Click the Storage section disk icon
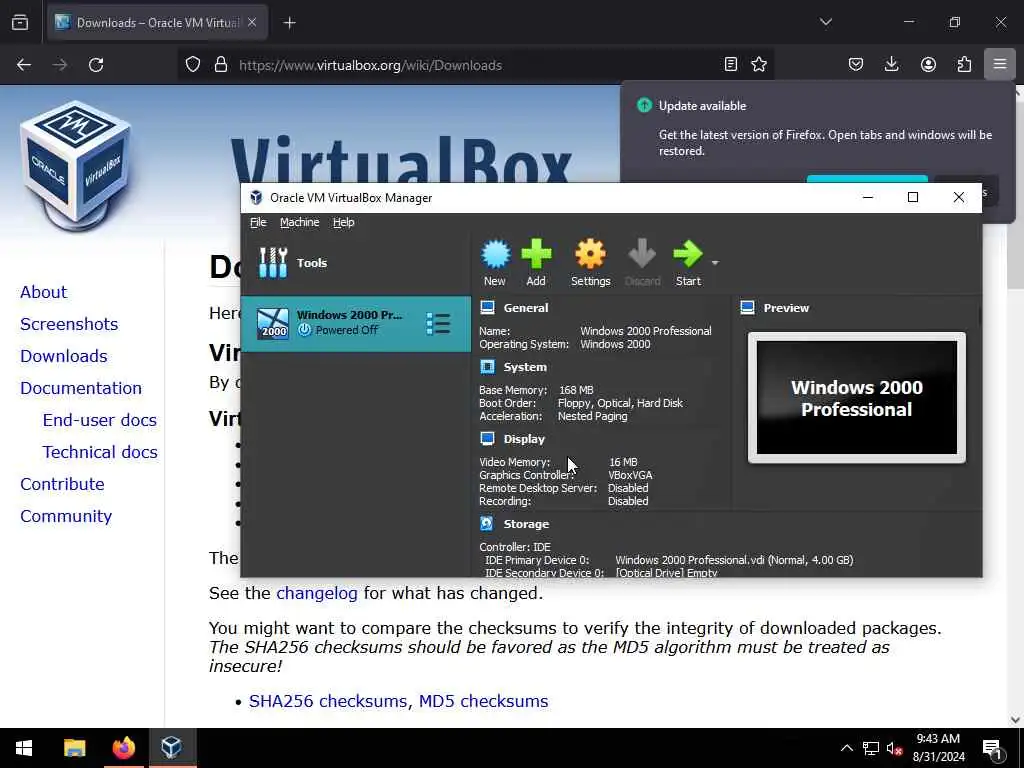Screen dimensions: 1024x768 [487, 524]
